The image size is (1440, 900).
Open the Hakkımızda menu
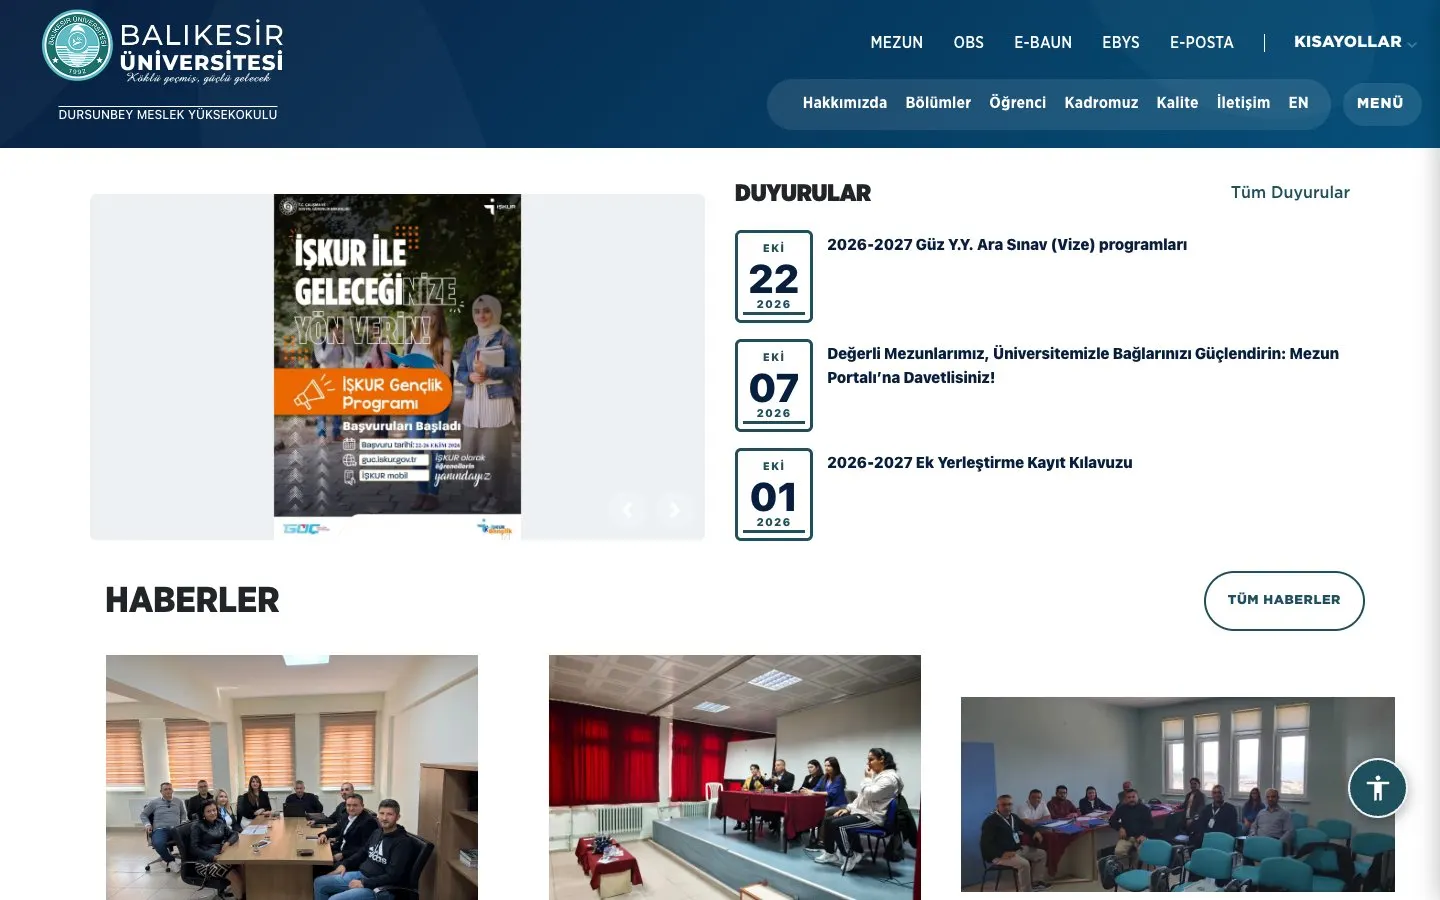(845, 103)
